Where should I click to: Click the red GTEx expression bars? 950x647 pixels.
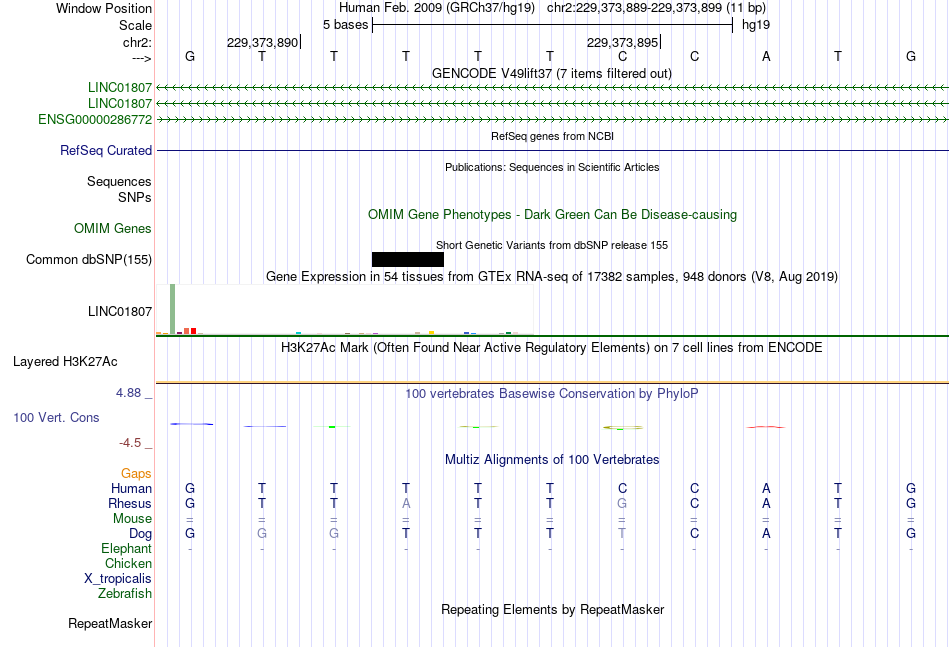point(190,331)
